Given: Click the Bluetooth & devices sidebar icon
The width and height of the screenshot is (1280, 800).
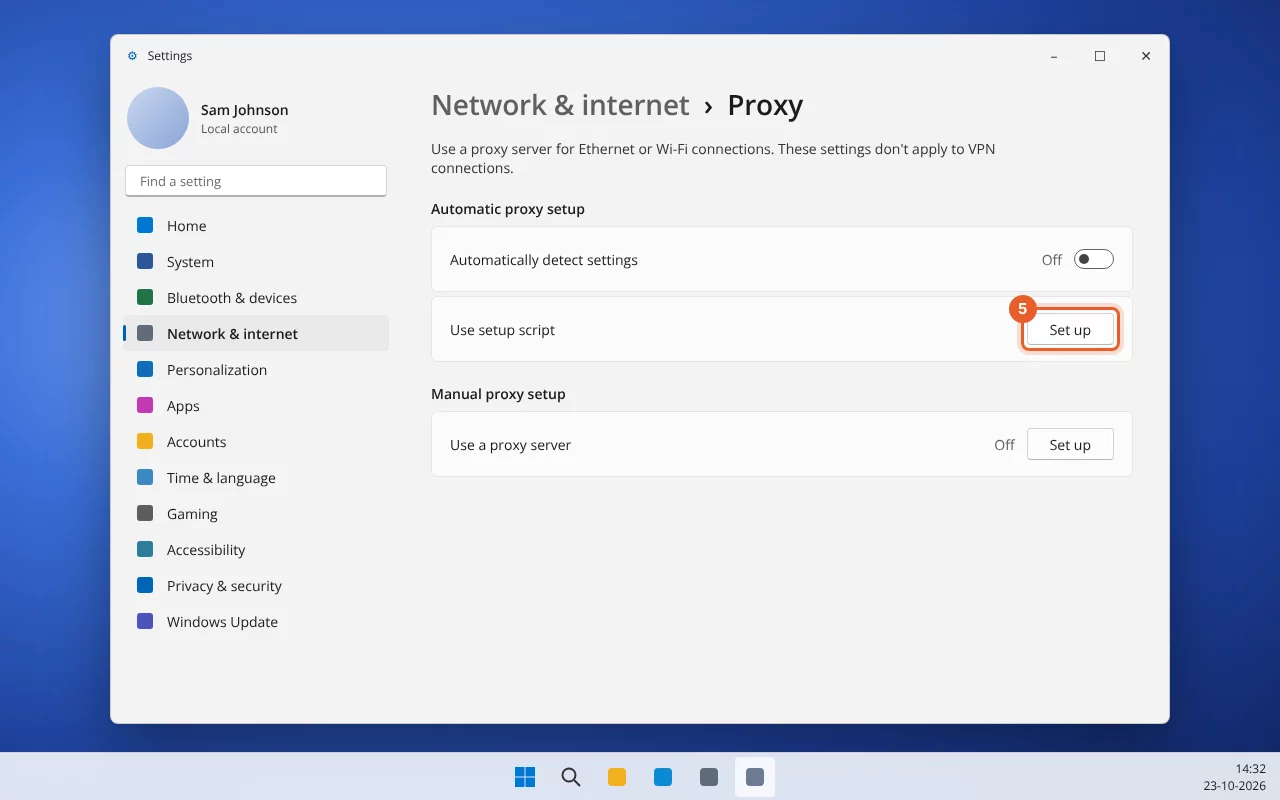Looking at the screenshot, I should click(145, 298).
